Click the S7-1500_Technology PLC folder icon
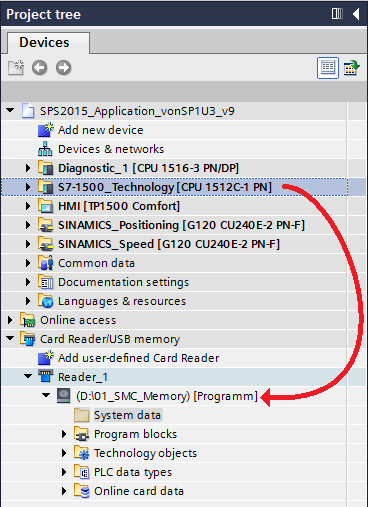 coord(45,187)
